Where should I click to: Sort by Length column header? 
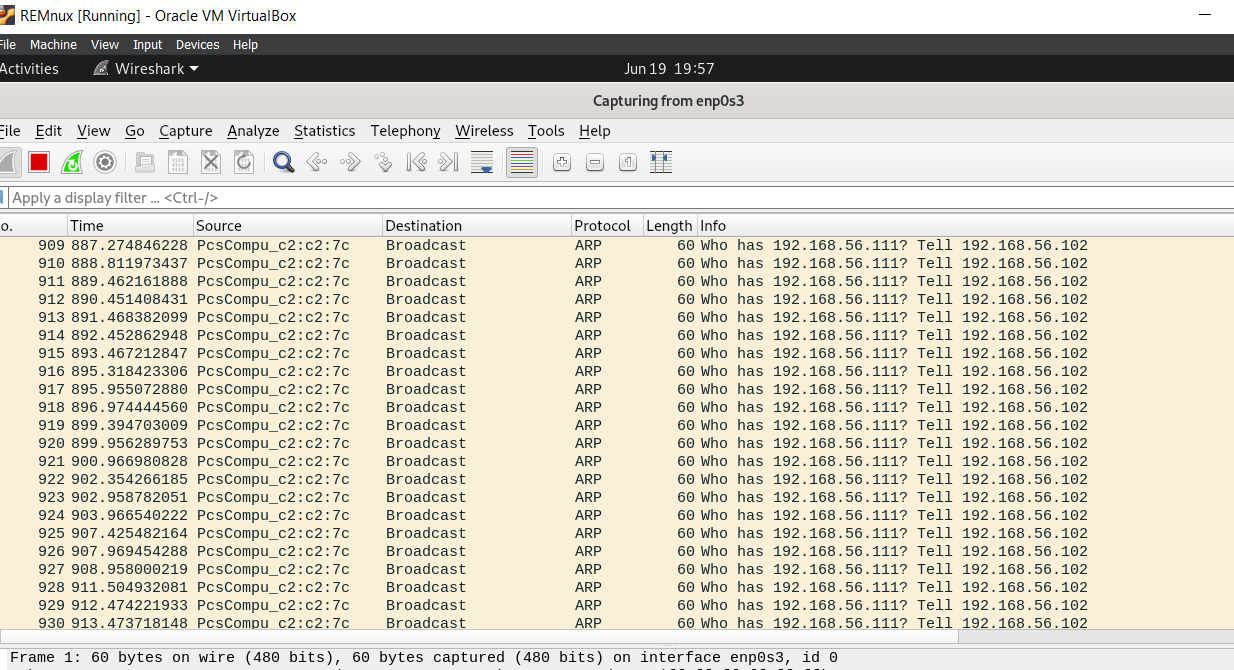[670, 225]
